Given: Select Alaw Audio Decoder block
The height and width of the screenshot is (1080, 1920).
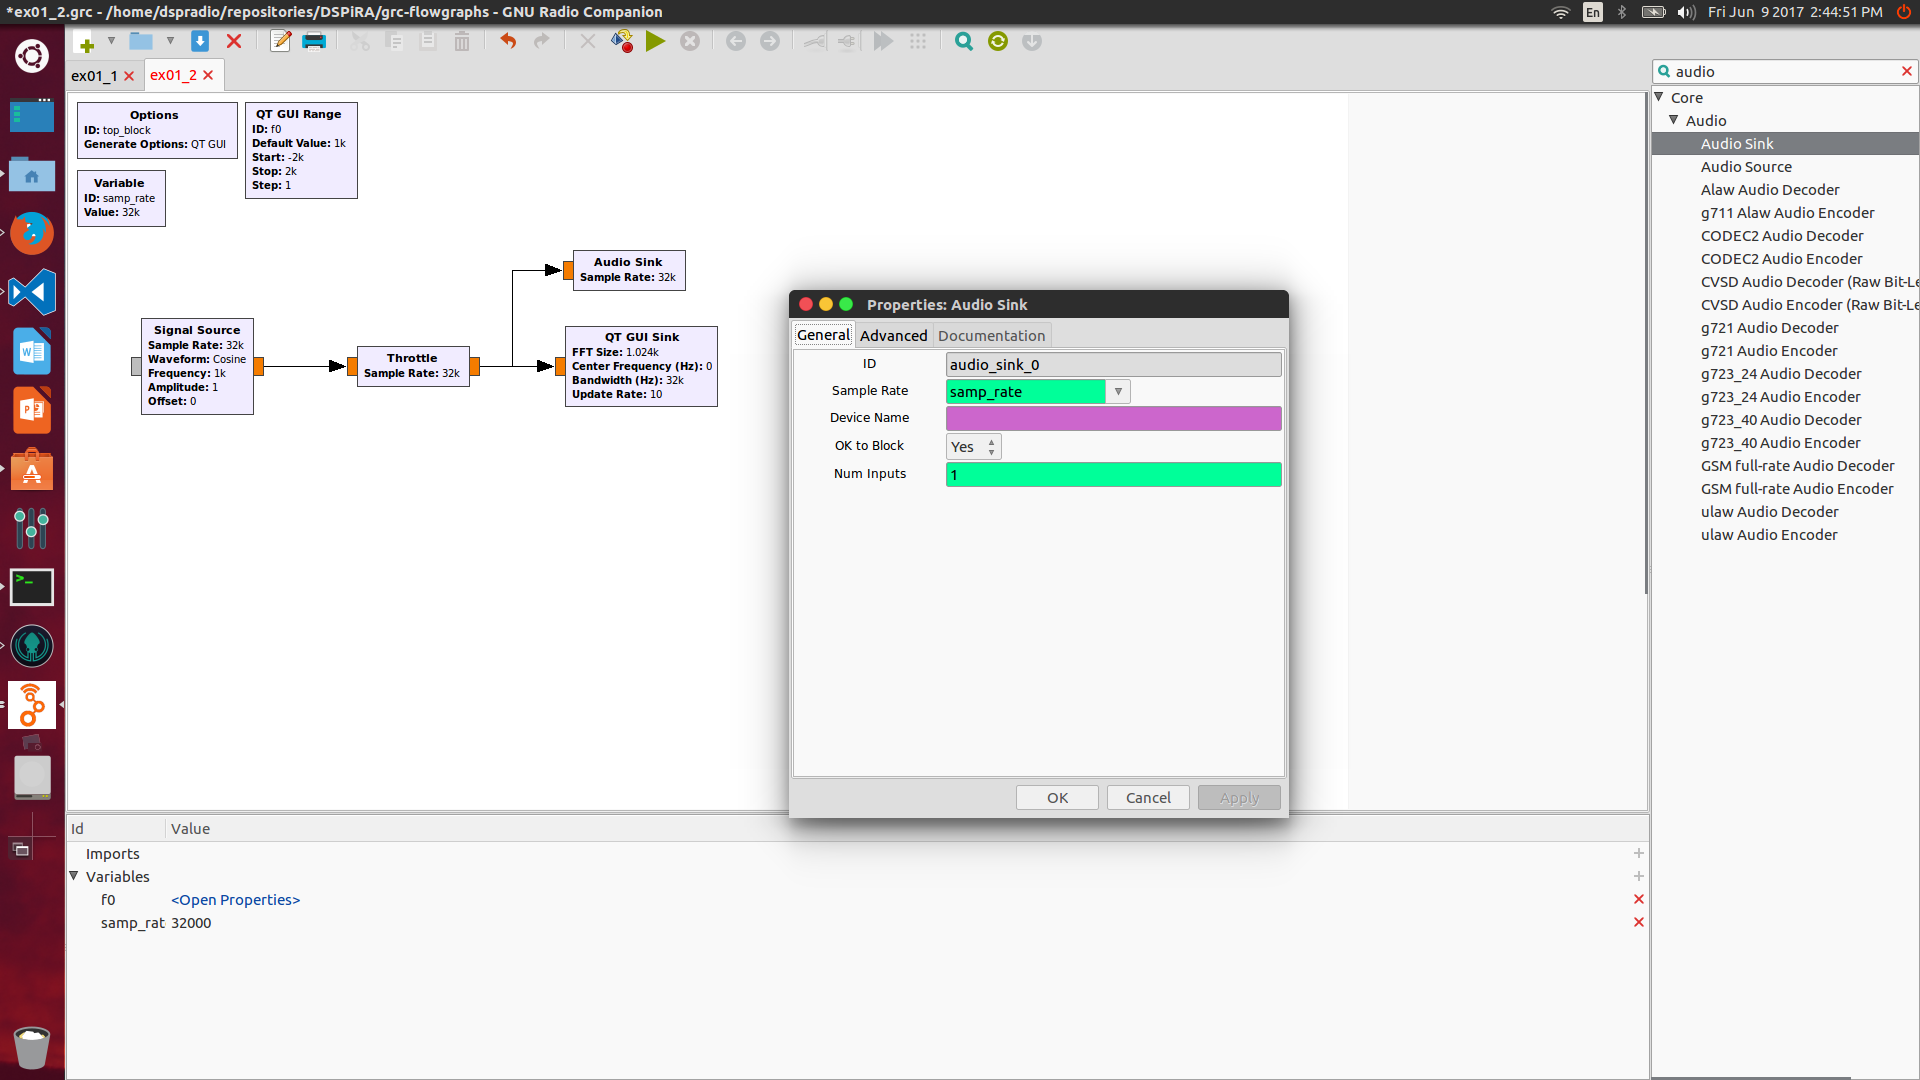Looking at the screenshot, I should pyautogui.click(x=1770, y=190).
